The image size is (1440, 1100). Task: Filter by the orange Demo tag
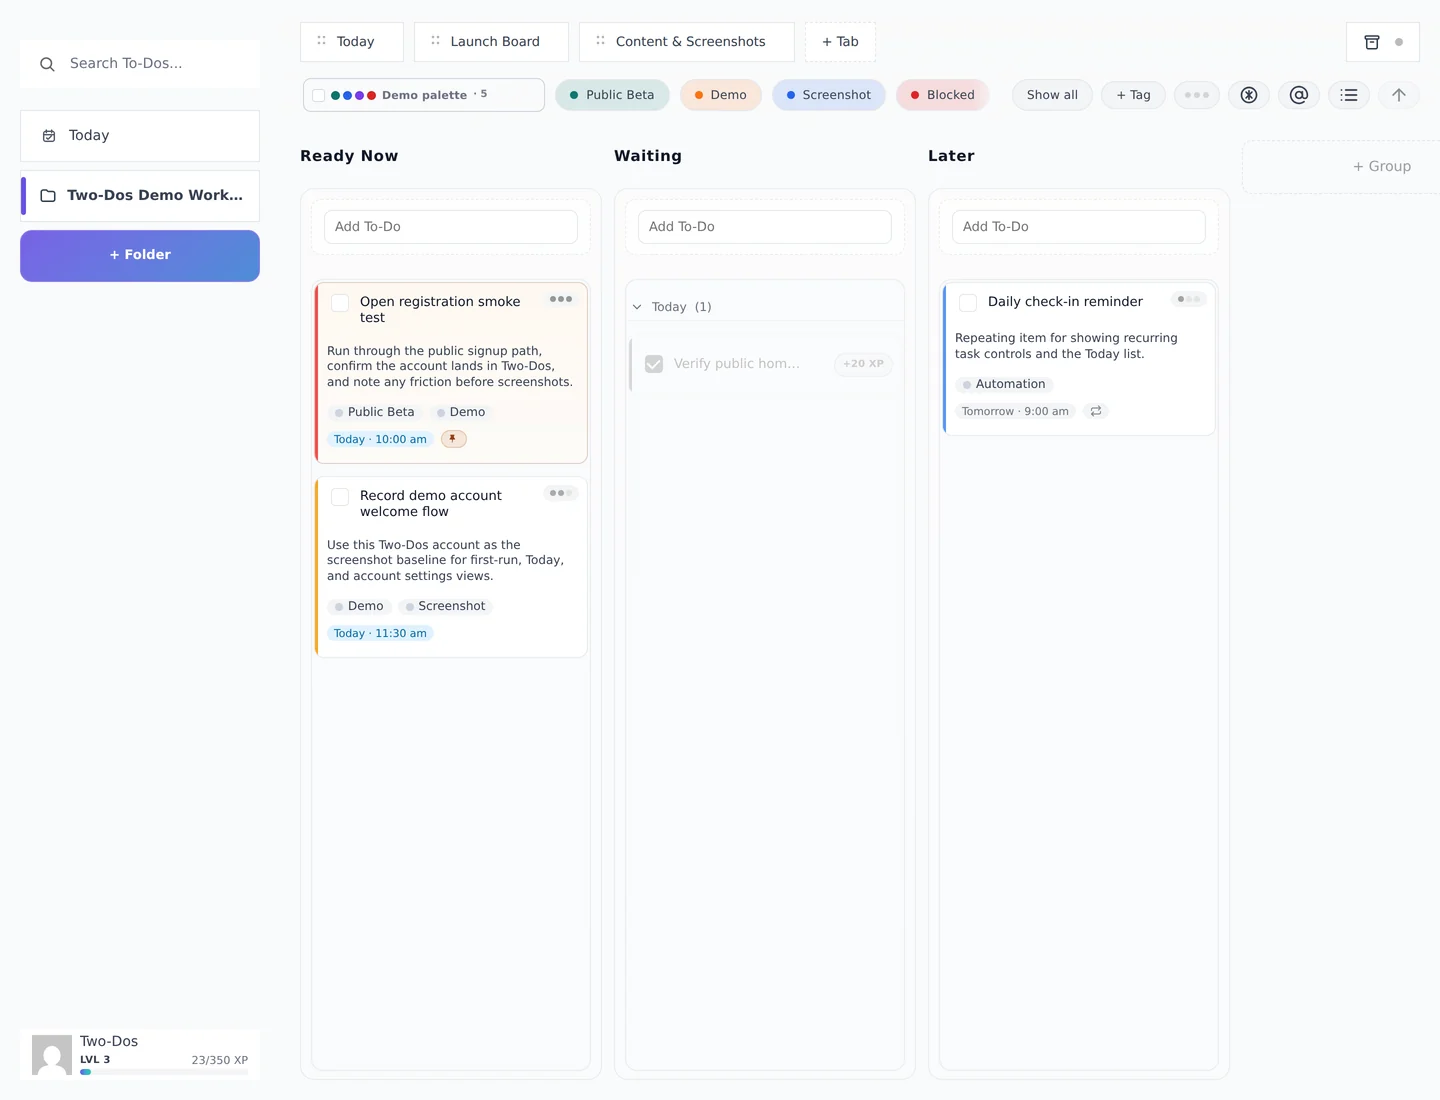(x=721, y=95)
